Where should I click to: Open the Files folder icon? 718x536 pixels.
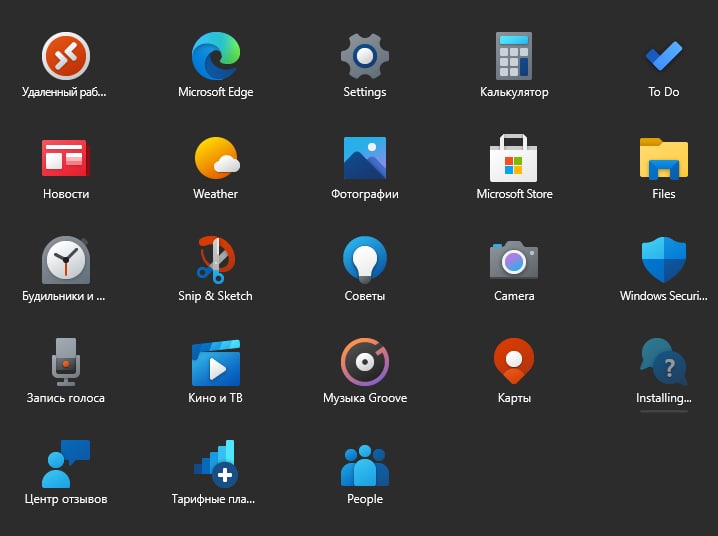tap(664, 158)
